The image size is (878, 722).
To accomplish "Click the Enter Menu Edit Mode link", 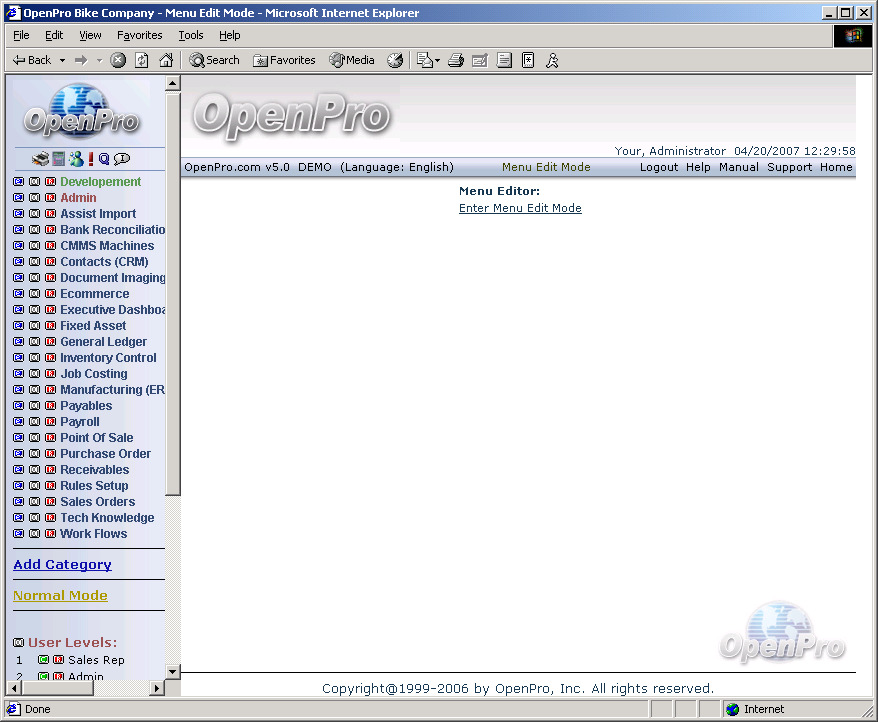I will click(520, 208).
